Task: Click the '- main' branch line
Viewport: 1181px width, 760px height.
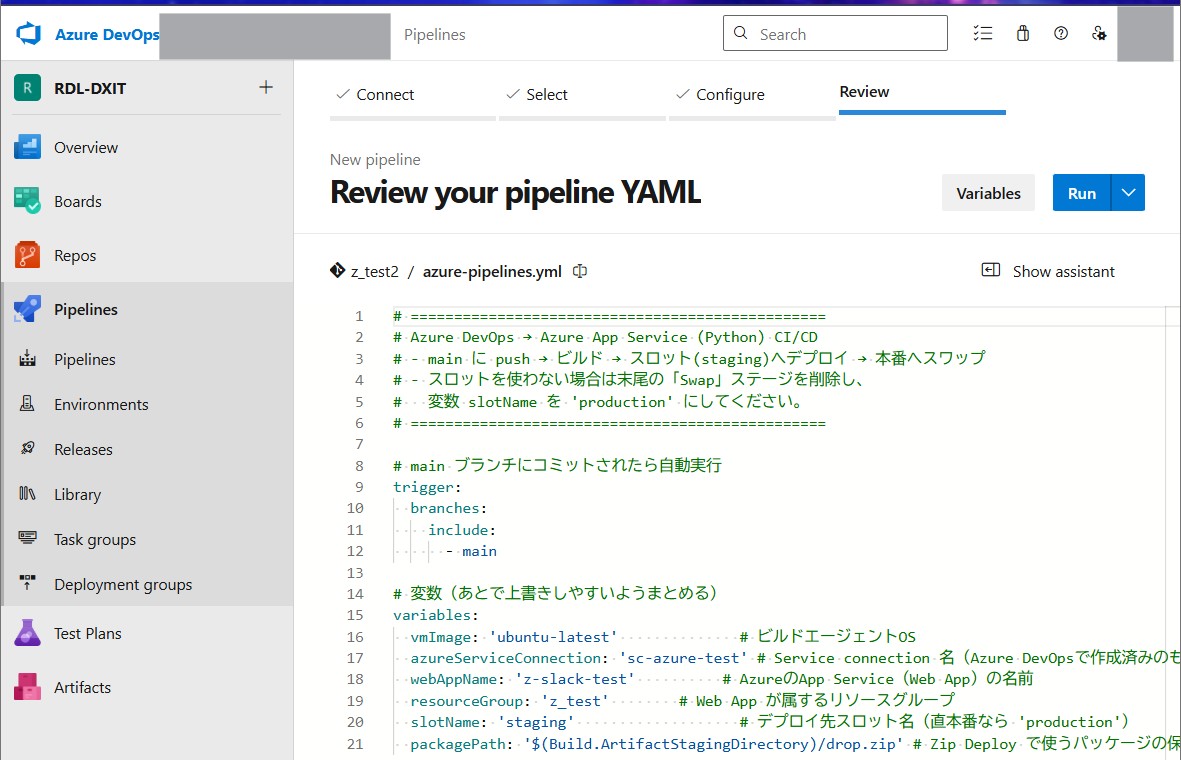Action: (x=471, y=551)
